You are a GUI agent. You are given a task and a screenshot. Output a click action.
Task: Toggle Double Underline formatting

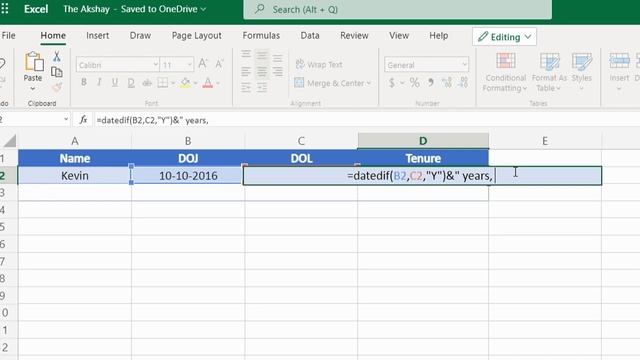[131, 83]
